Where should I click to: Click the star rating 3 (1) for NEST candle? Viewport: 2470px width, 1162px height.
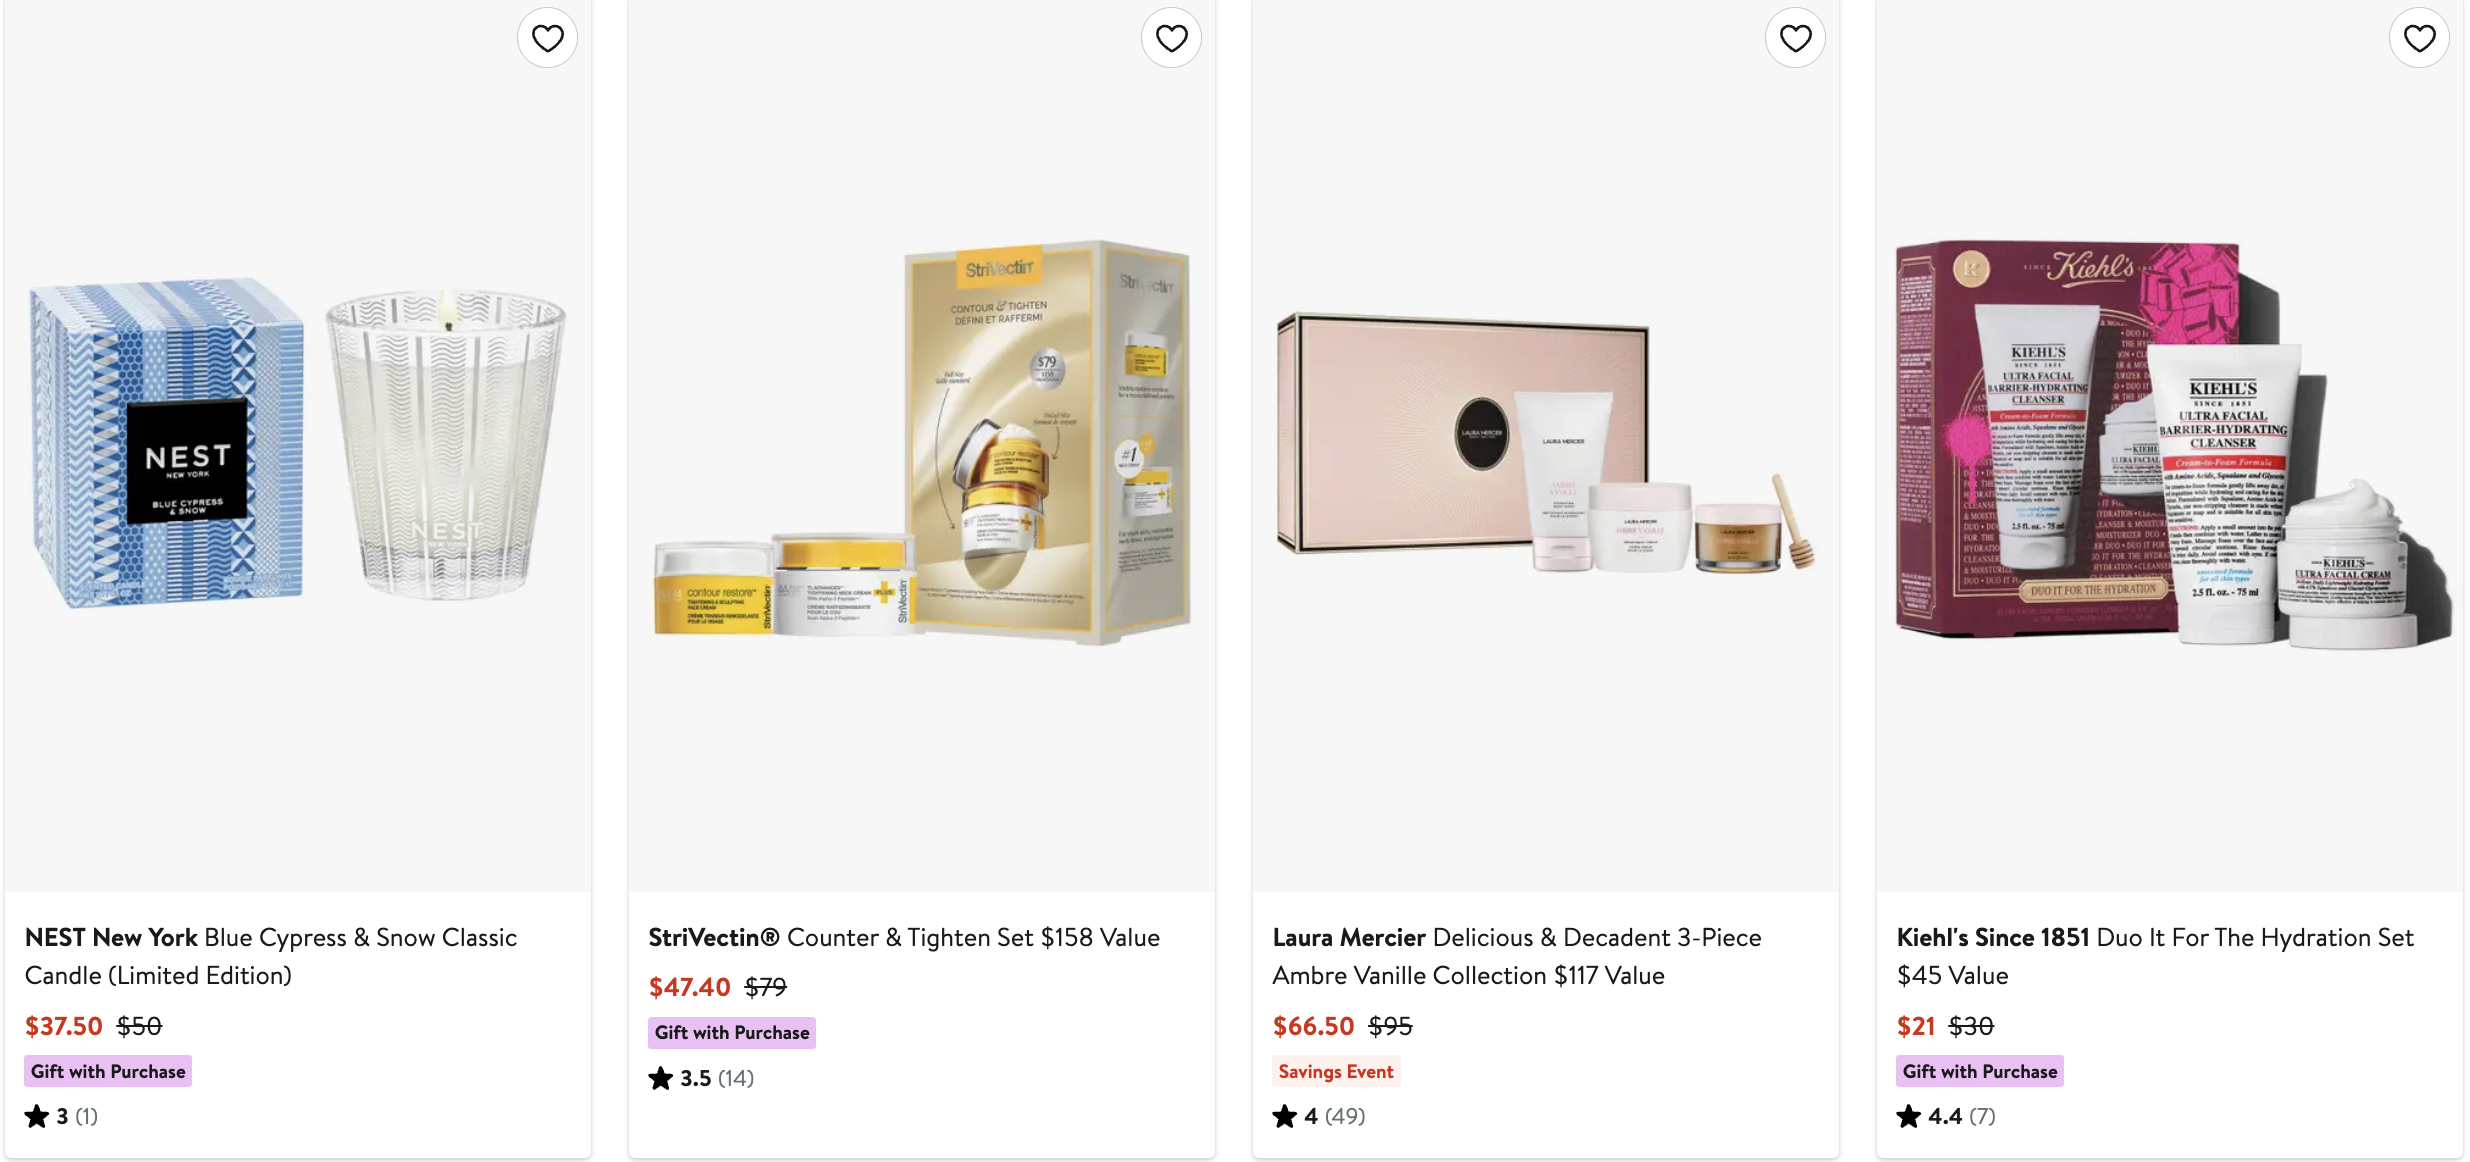62,1116
